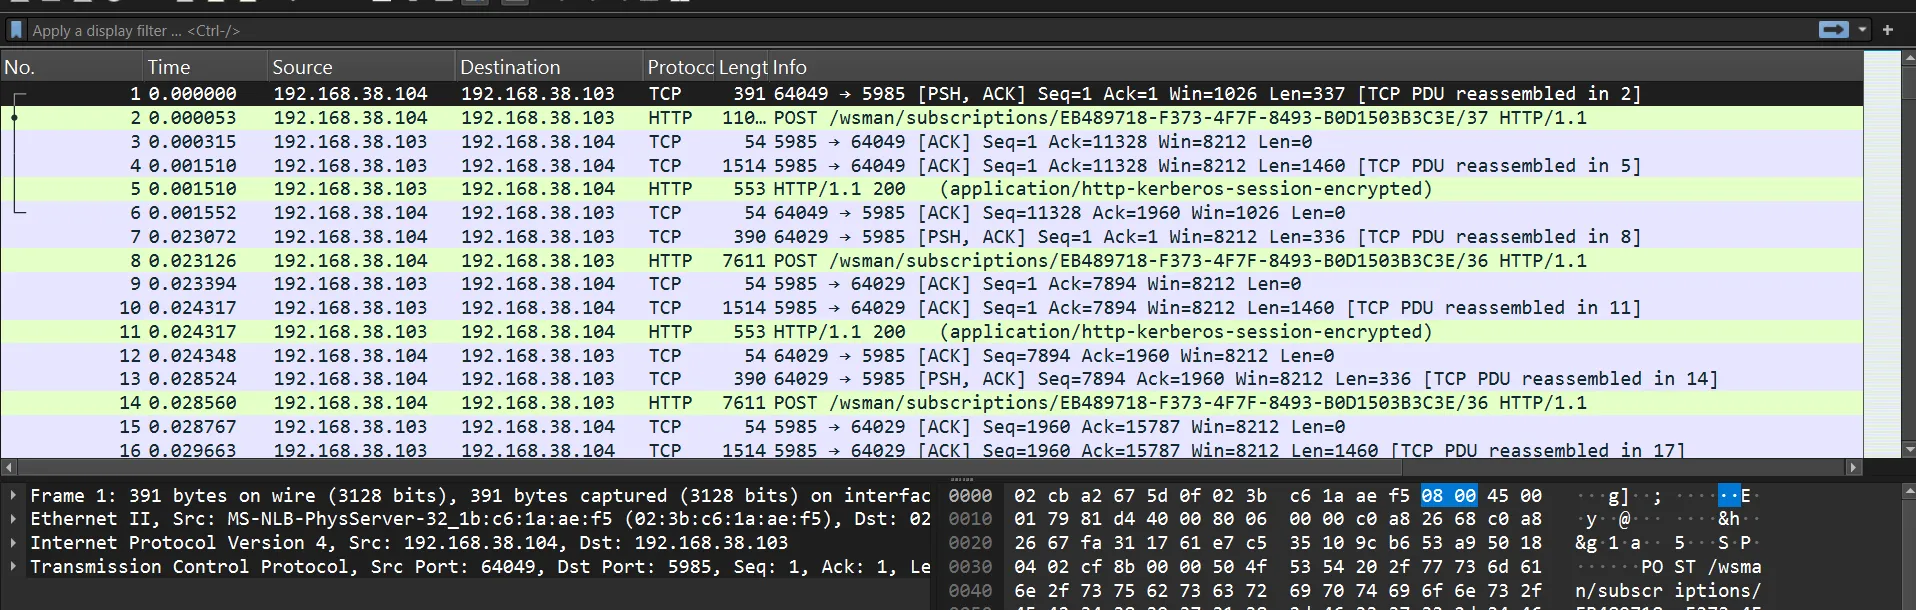Apply the display filter using arrow button
The height and width of the screenshot is (610, 1916).
(1833, 30)
